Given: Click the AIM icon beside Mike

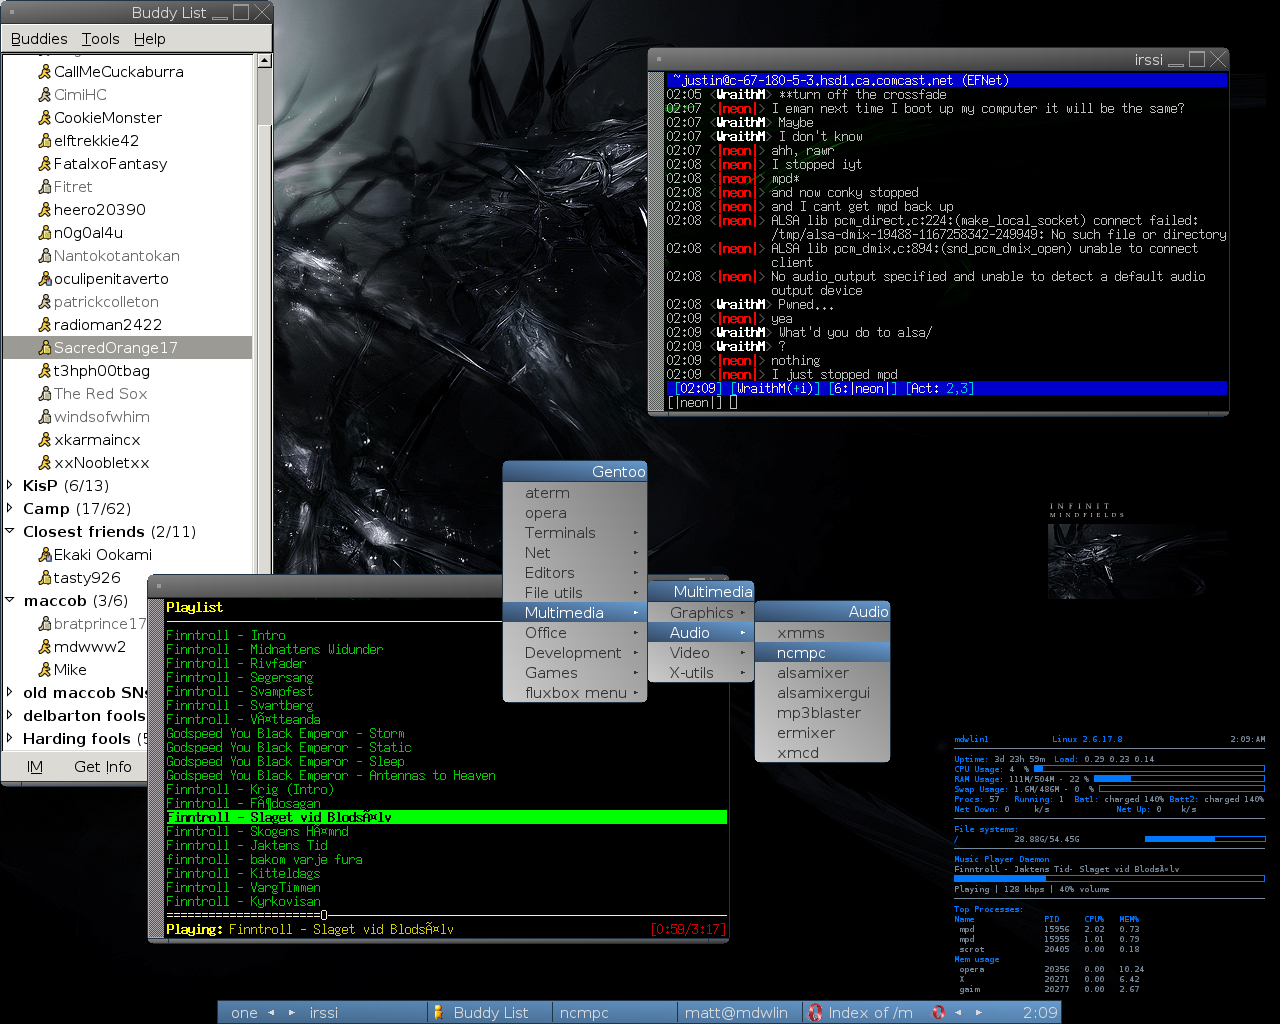Looking at the screenshot, I should point(44,670).
